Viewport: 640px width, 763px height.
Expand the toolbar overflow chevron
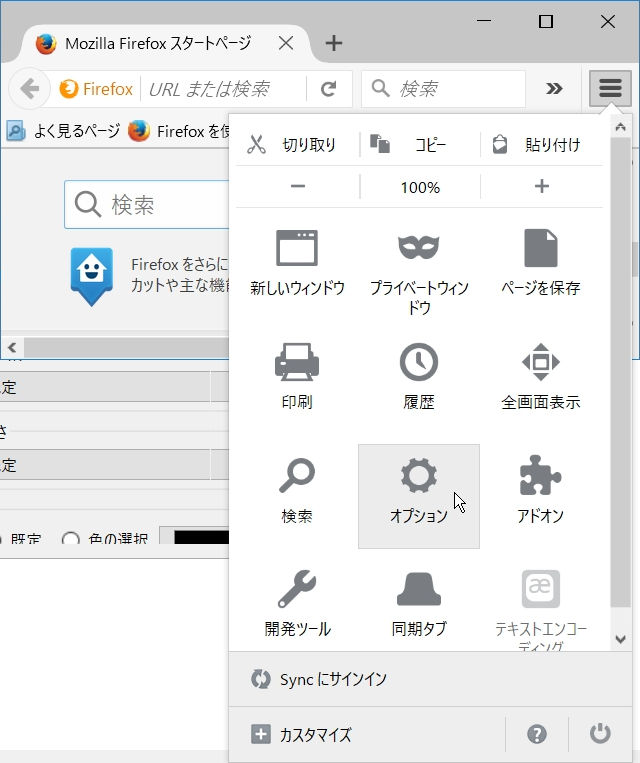(x=554, y=89)
